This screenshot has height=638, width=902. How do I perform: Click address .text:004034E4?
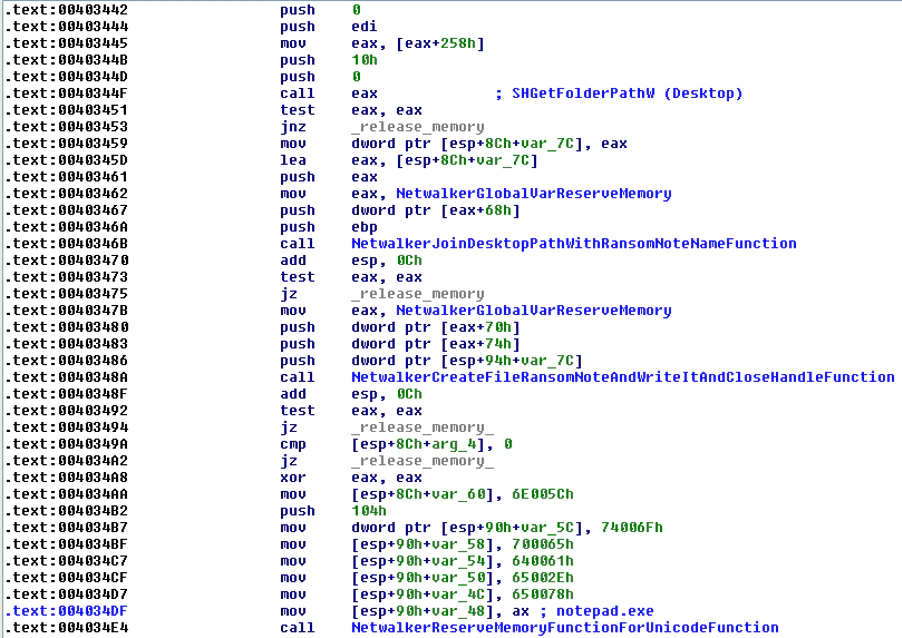pos(66,627)
